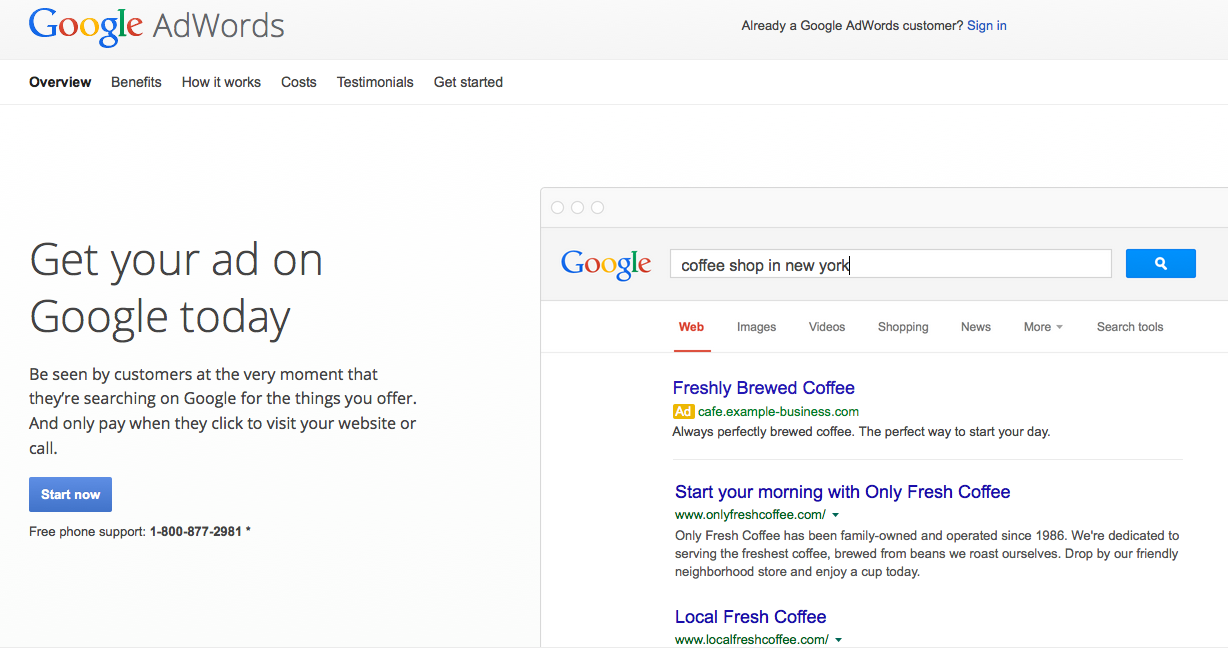This screenshot has width=1228, height=668.
Task: Switch to the Images search tab
Action: [756, 327]
